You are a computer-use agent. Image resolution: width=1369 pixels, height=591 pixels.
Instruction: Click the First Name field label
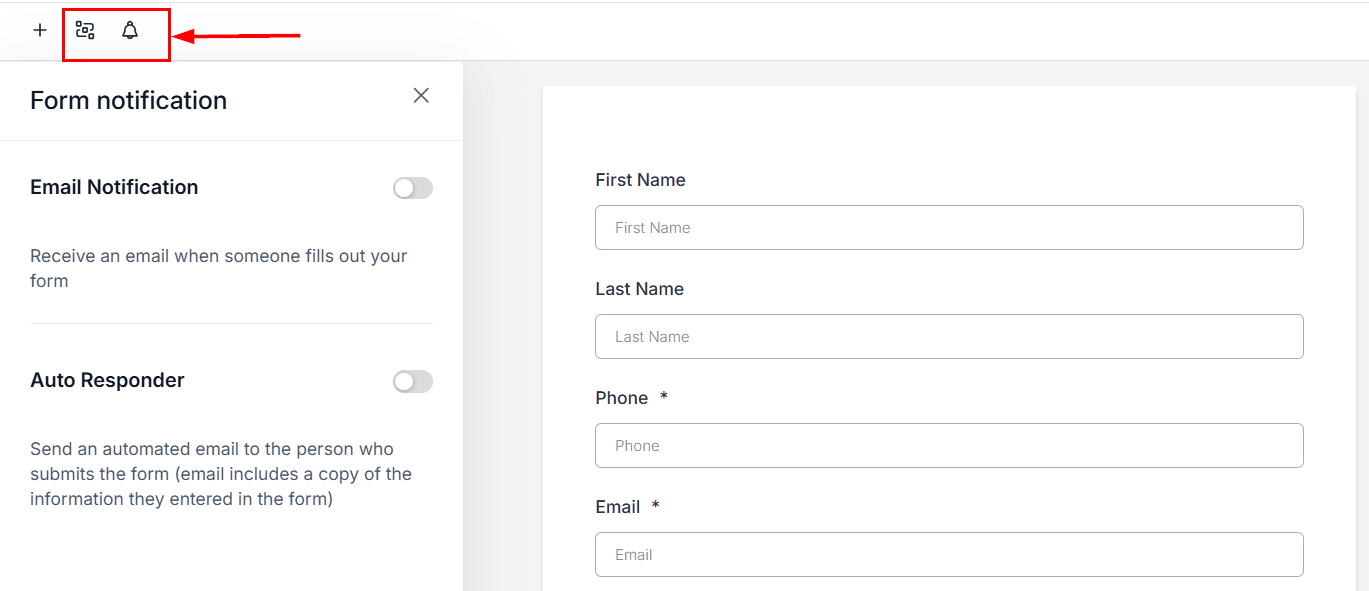tap(640, 180)
